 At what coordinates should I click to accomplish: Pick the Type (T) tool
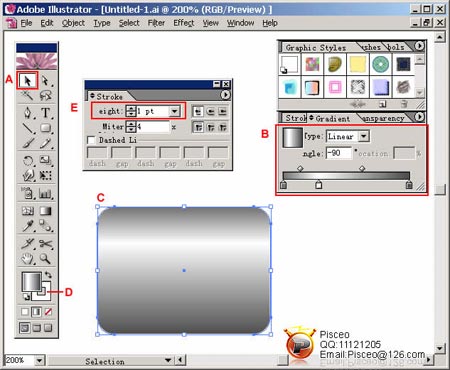coord(46,113)
